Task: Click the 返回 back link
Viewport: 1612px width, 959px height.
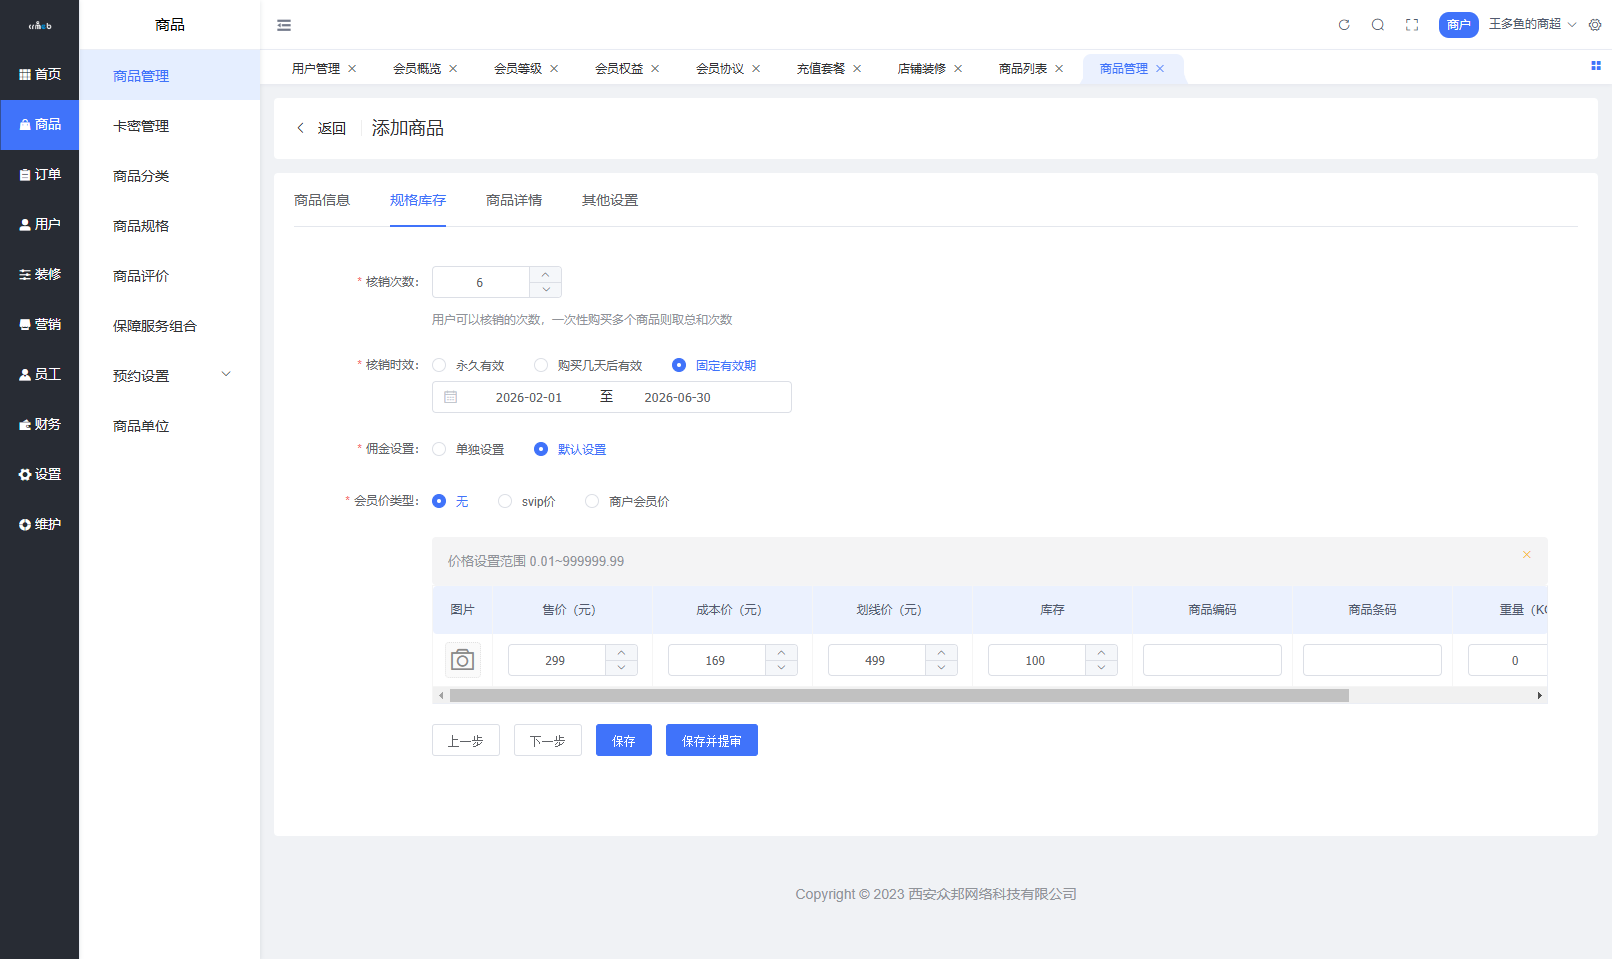Action: pyautogui.click(x=321, y=128)
